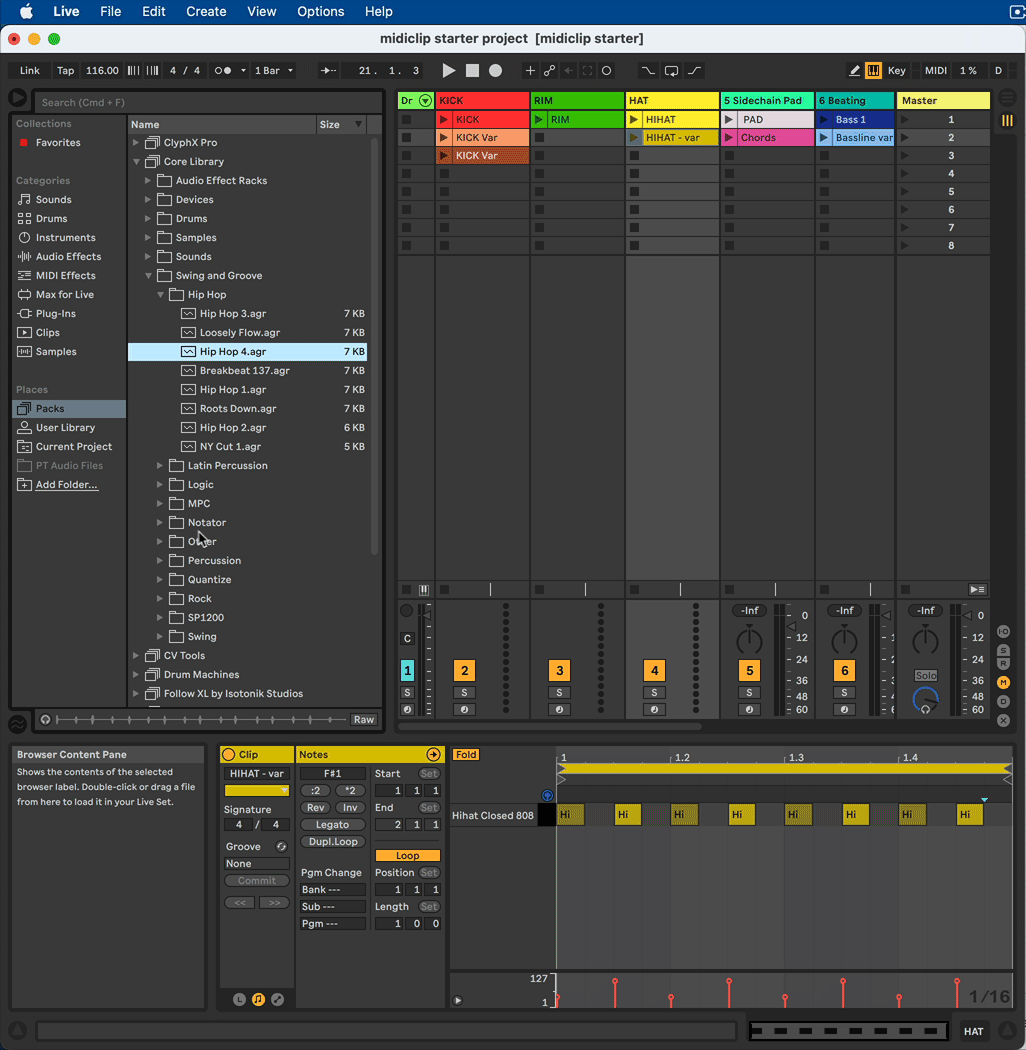Click the browser preview volume slider
Image resolution: width=1026 pixels, height=1050 pixels.
(200, 720)
